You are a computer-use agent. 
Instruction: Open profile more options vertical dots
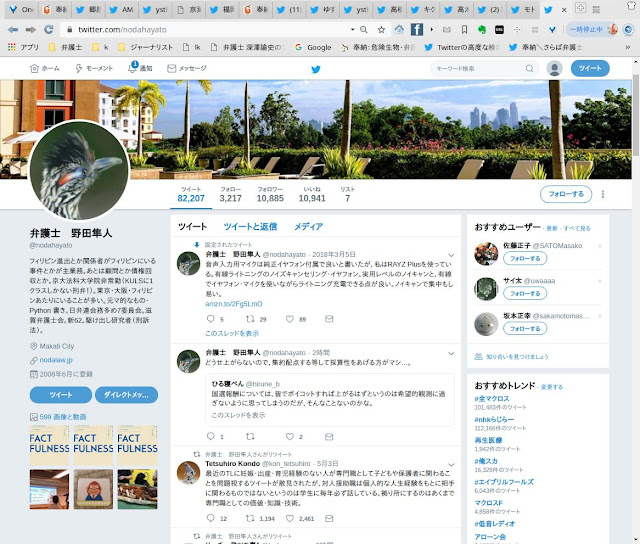coord(603,194)
